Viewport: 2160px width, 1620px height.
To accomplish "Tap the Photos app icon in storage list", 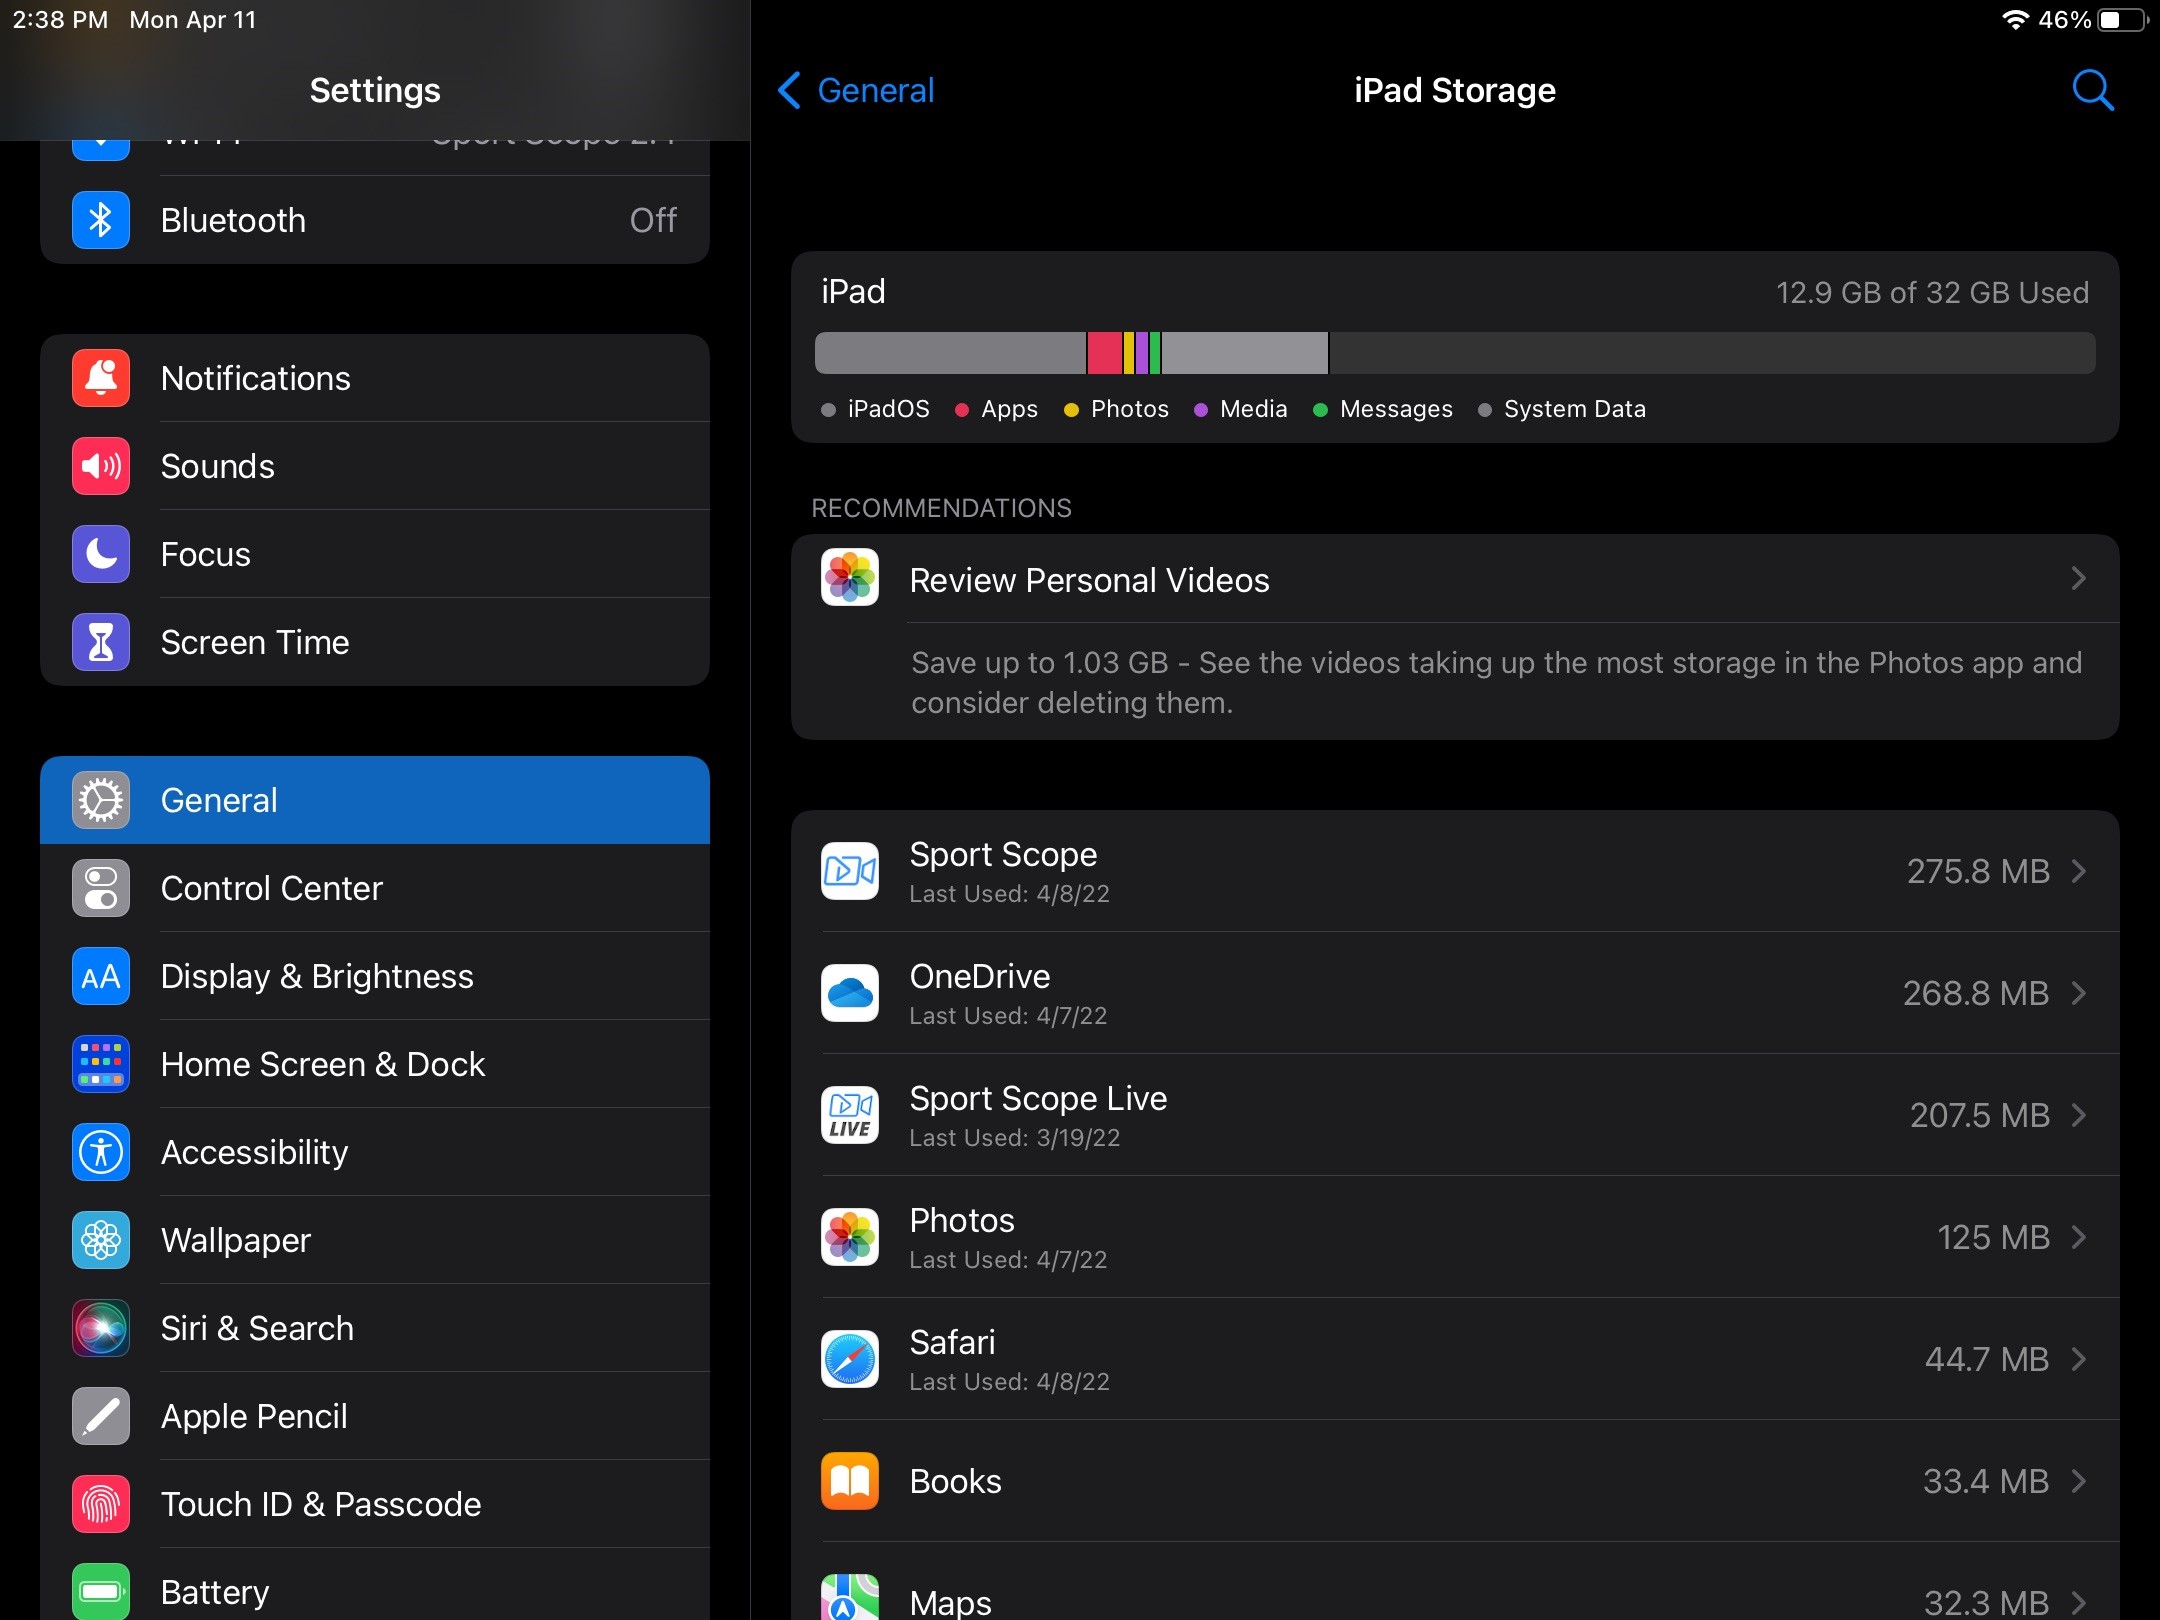I will pos(850,1237).
